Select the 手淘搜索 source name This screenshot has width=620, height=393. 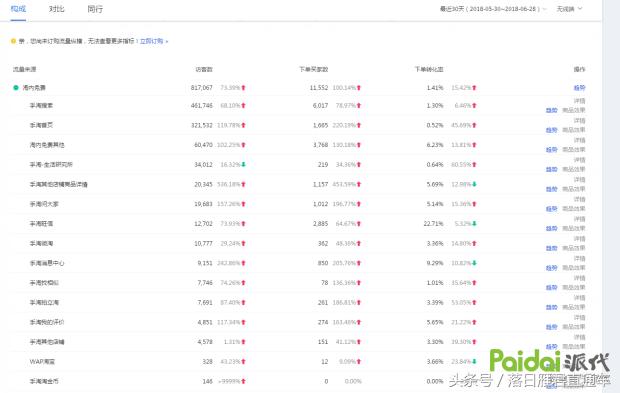41,106
